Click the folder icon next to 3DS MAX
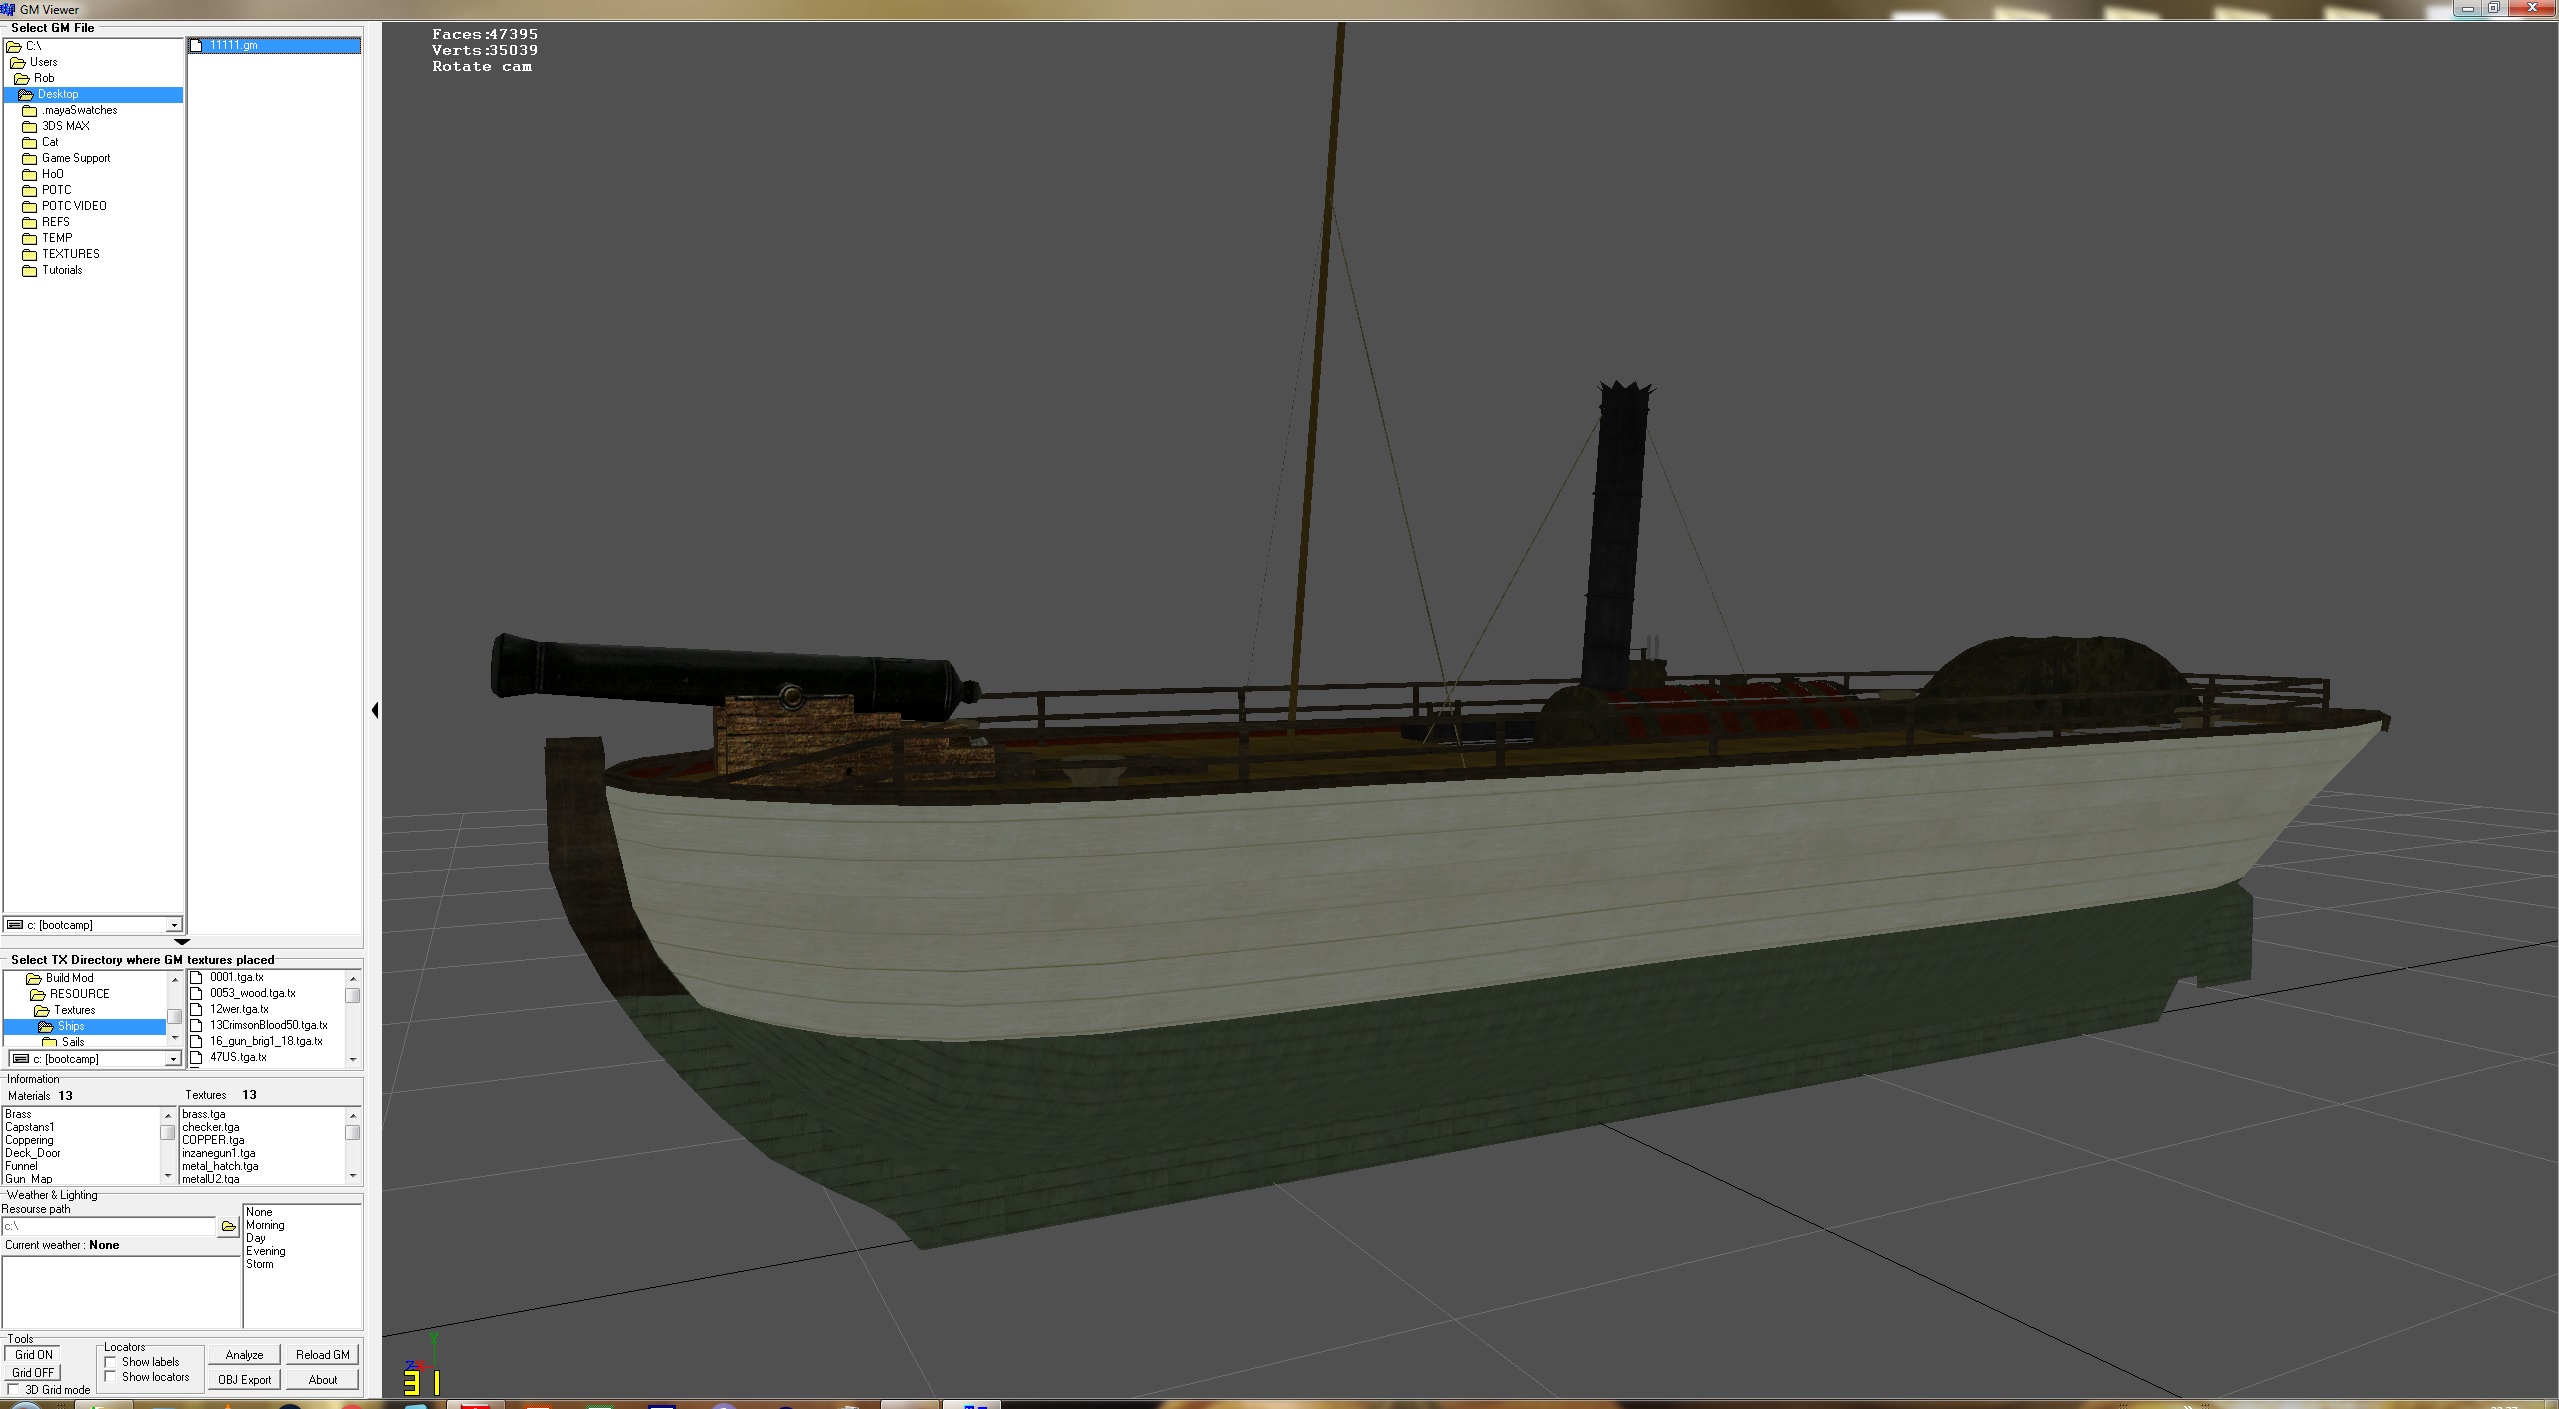The image size is (2559, 1409). (x=29, y=126)
